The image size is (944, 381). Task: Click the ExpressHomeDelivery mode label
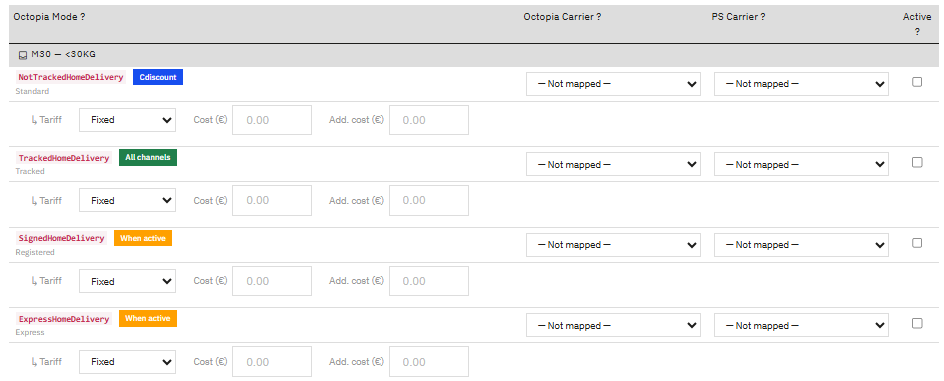pos(64,319)
